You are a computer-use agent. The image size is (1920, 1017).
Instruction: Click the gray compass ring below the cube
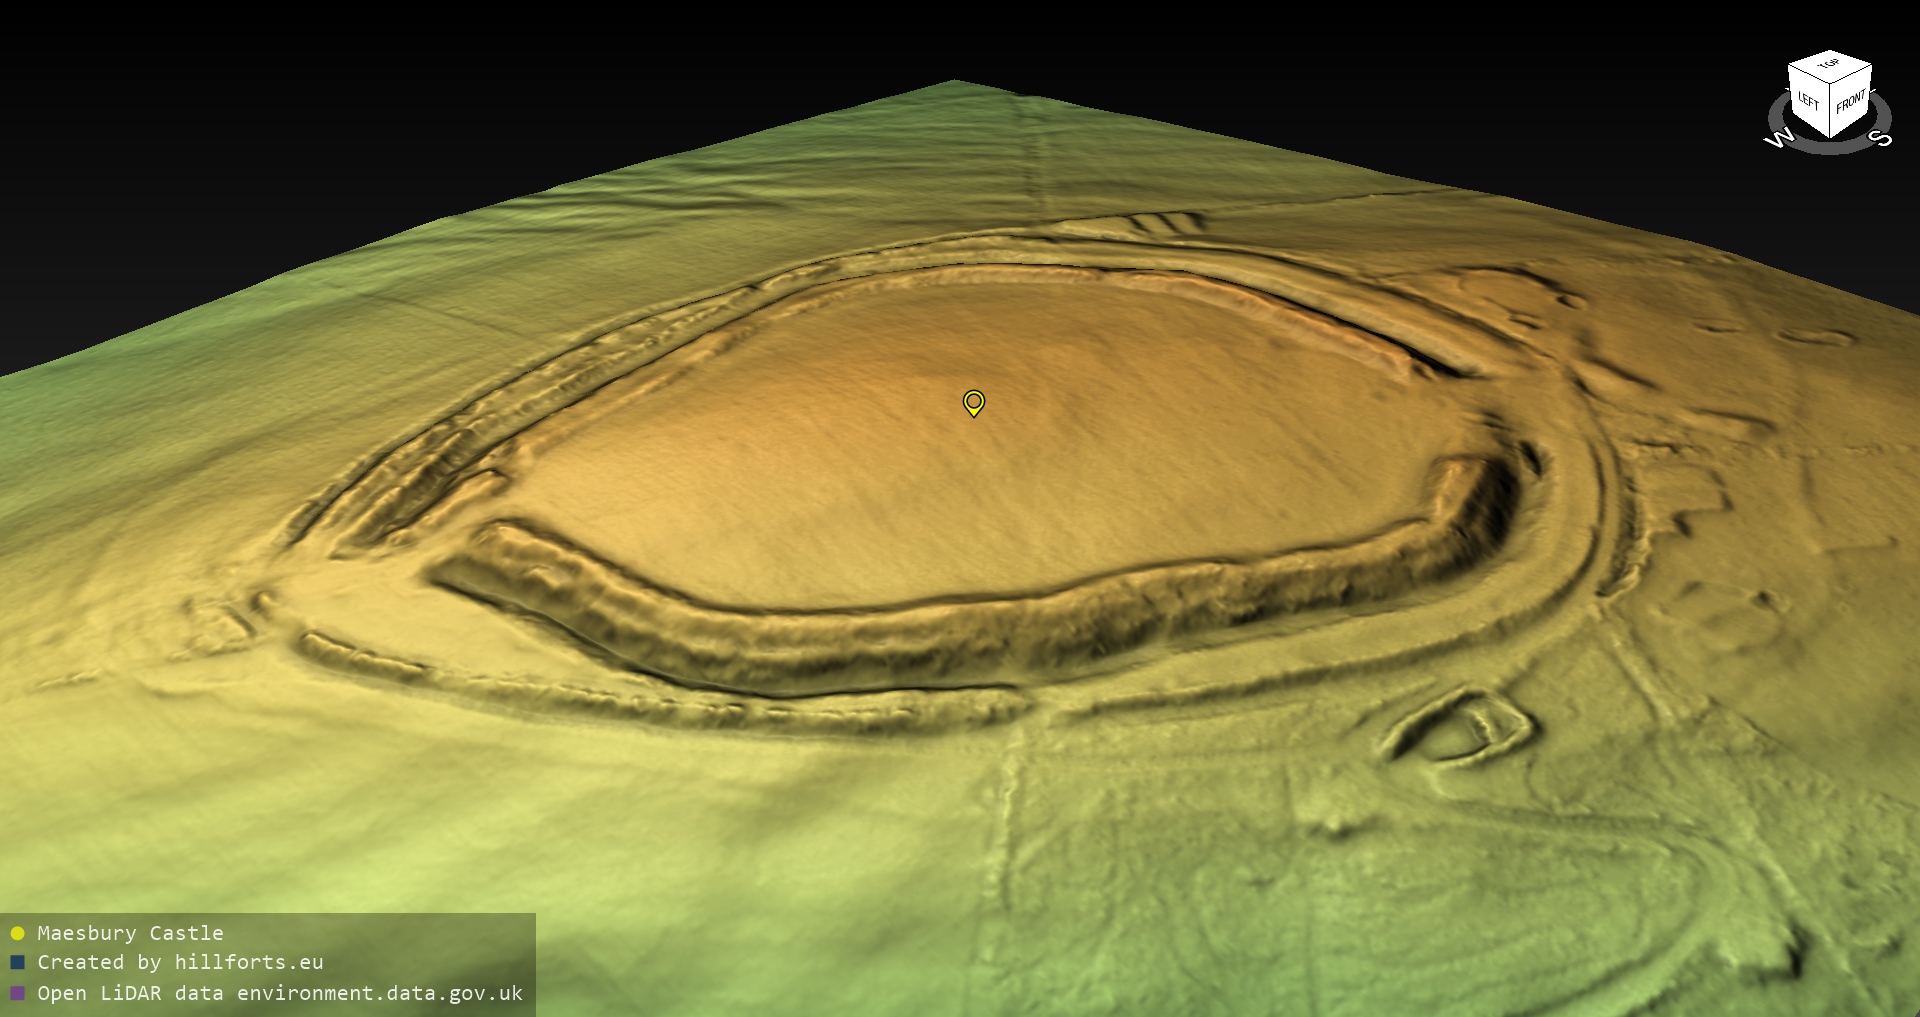click(x=1830, y=147)
